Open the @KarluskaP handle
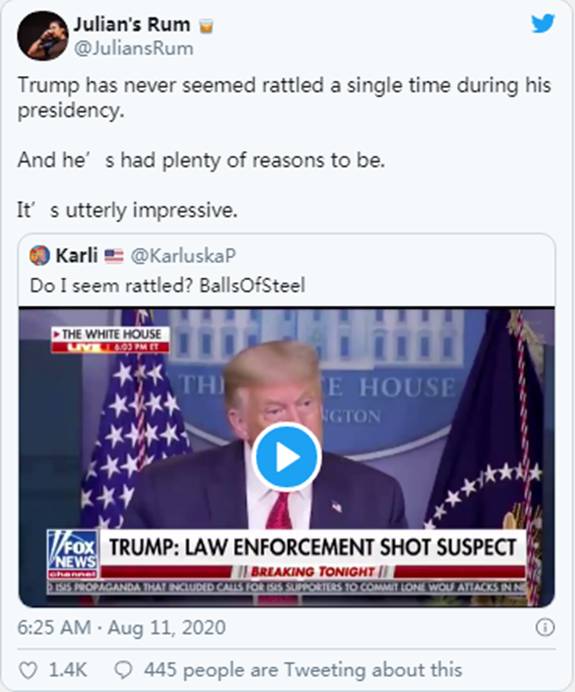This screenshot has height=692, width=575. tap(183, 256)
